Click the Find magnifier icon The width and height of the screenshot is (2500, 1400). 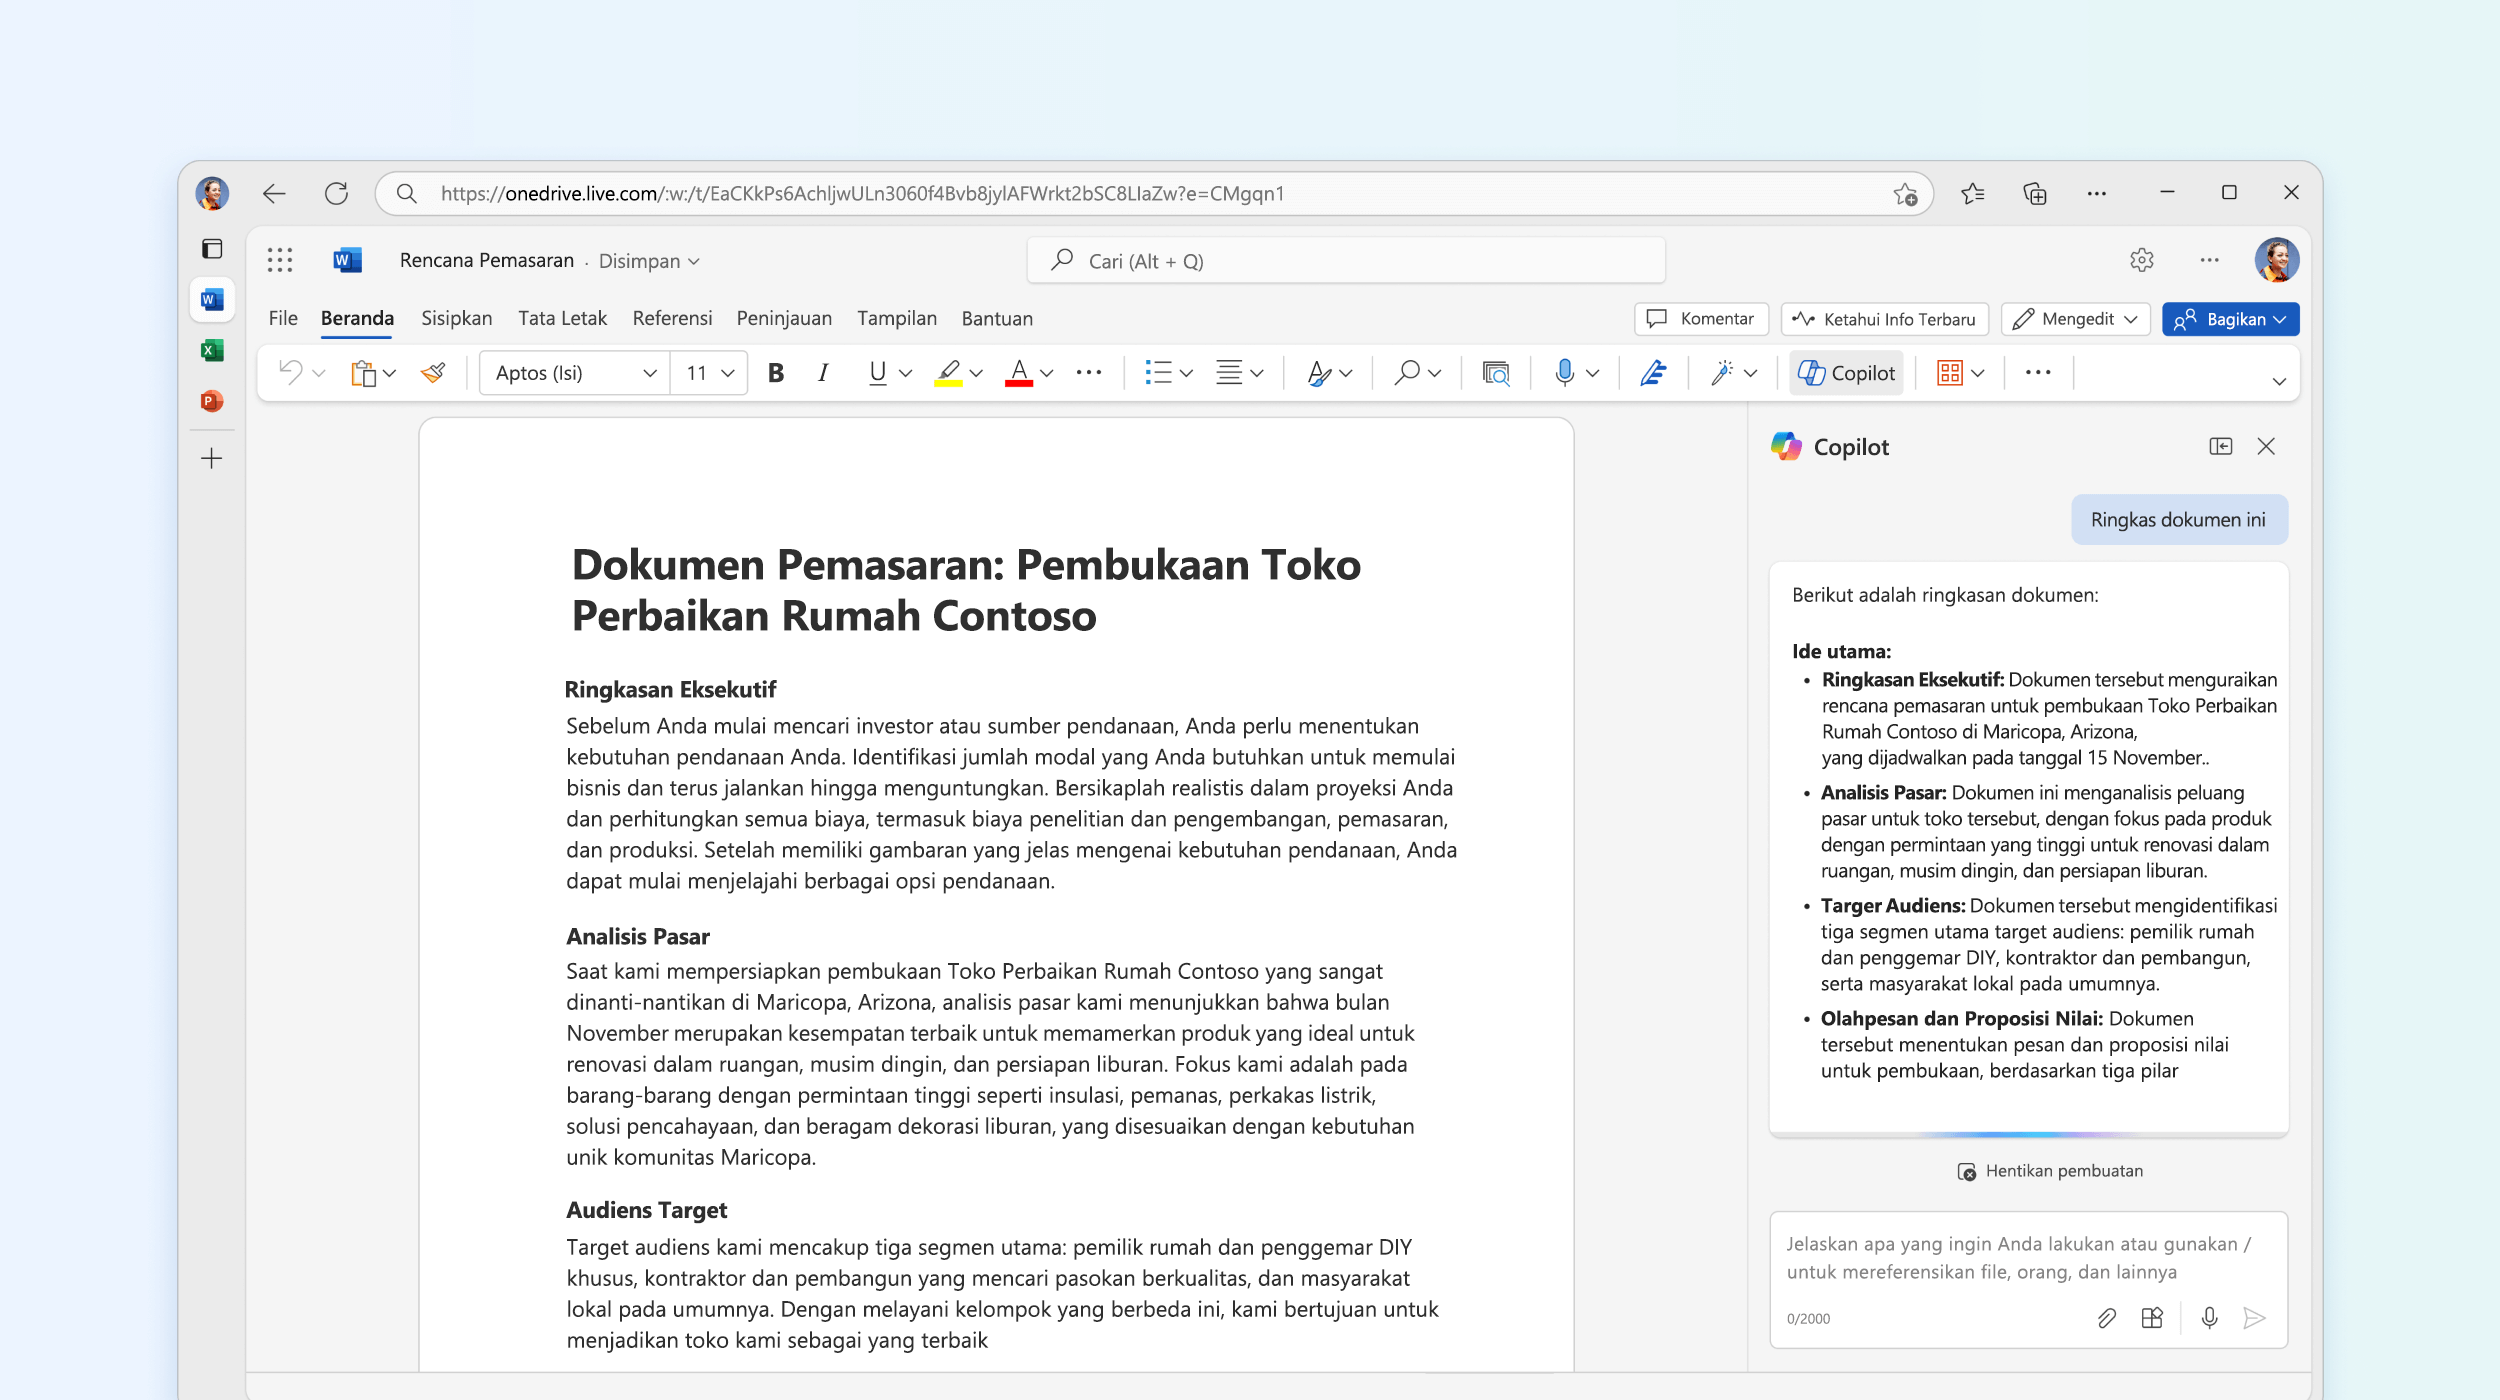(x=1407, y=373)
